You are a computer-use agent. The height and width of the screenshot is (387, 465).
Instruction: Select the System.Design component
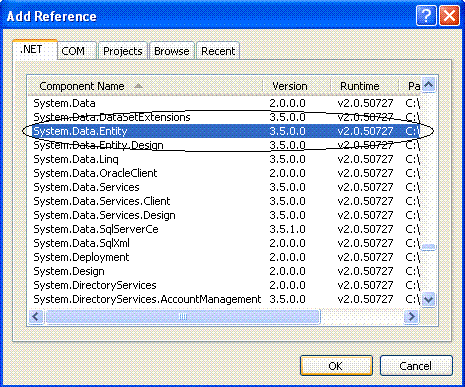coord(224,271)
